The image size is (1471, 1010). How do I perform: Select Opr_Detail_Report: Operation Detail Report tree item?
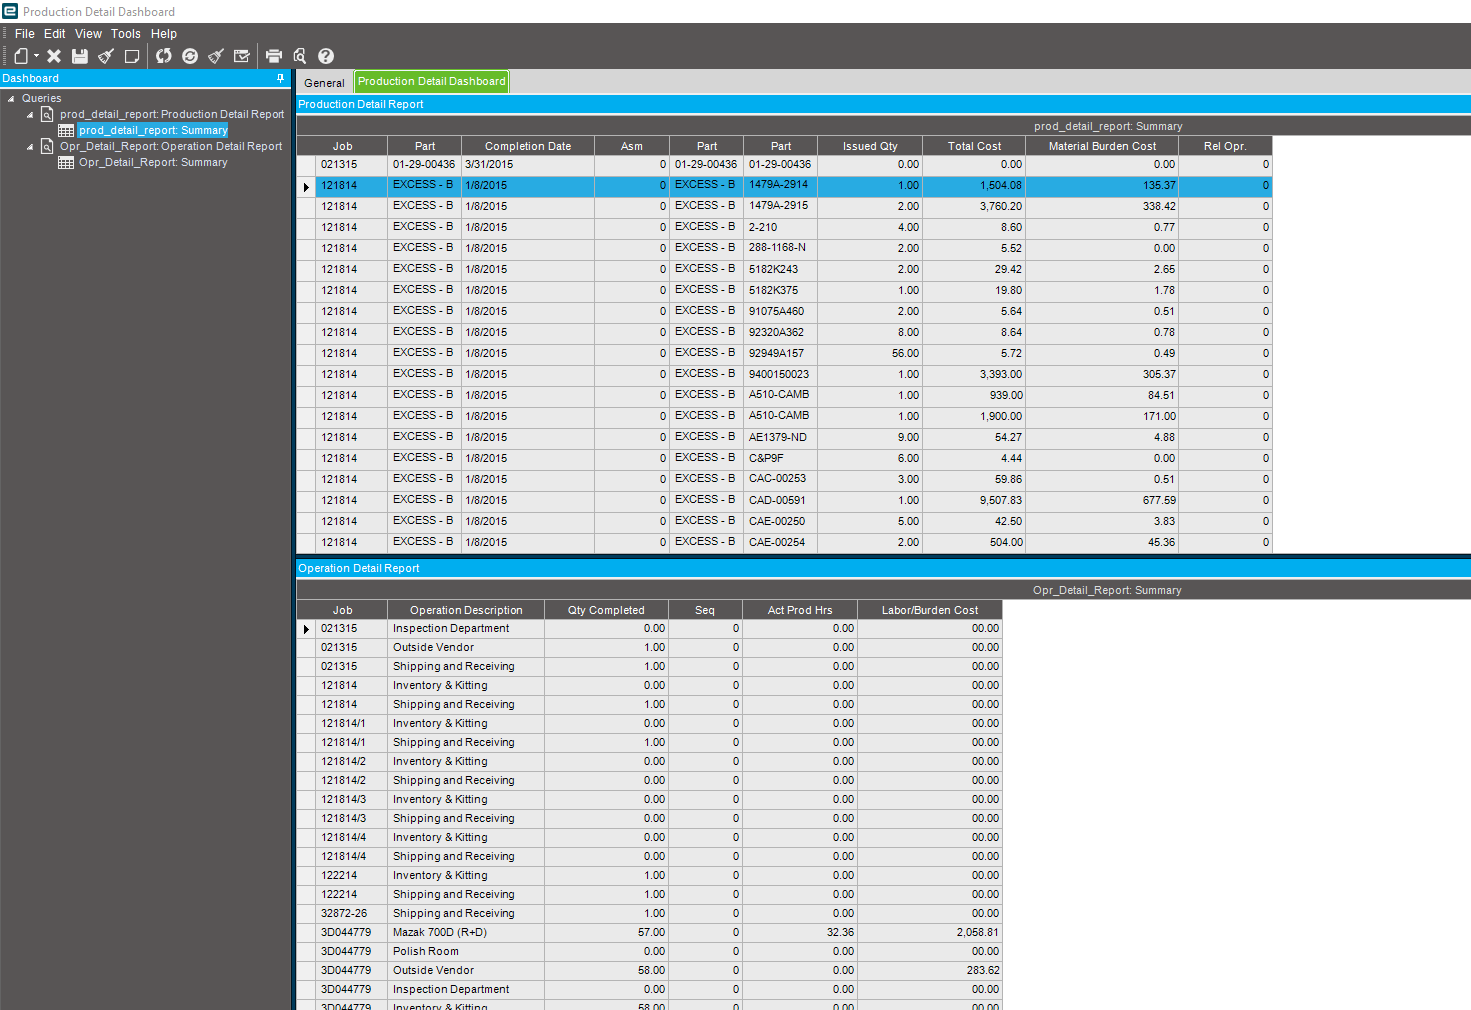171,146
